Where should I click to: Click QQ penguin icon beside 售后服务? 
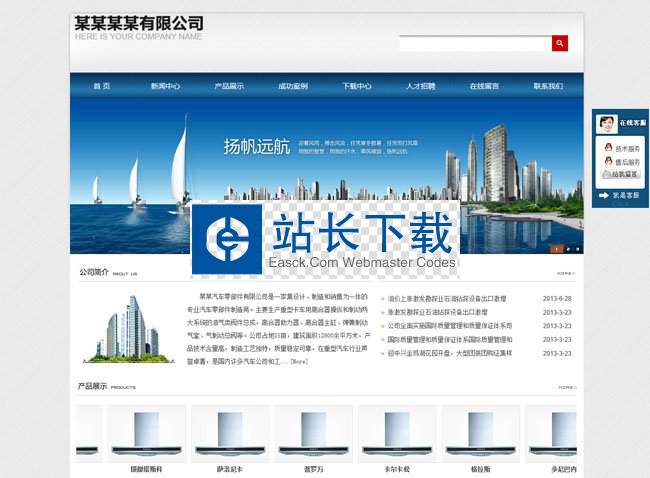coord(608,161)
